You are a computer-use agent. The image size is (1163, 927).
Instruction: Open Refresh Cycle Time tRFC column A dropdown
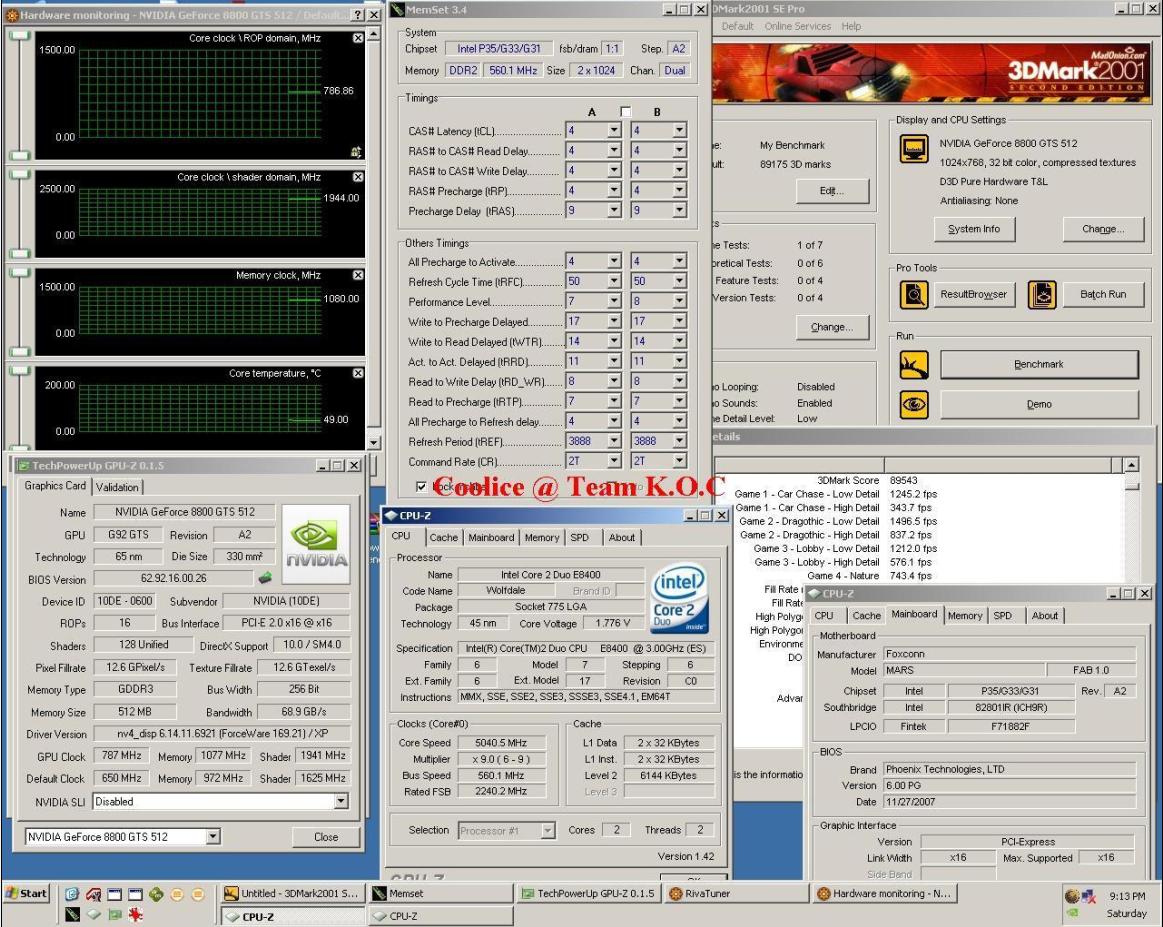[614, 281]
